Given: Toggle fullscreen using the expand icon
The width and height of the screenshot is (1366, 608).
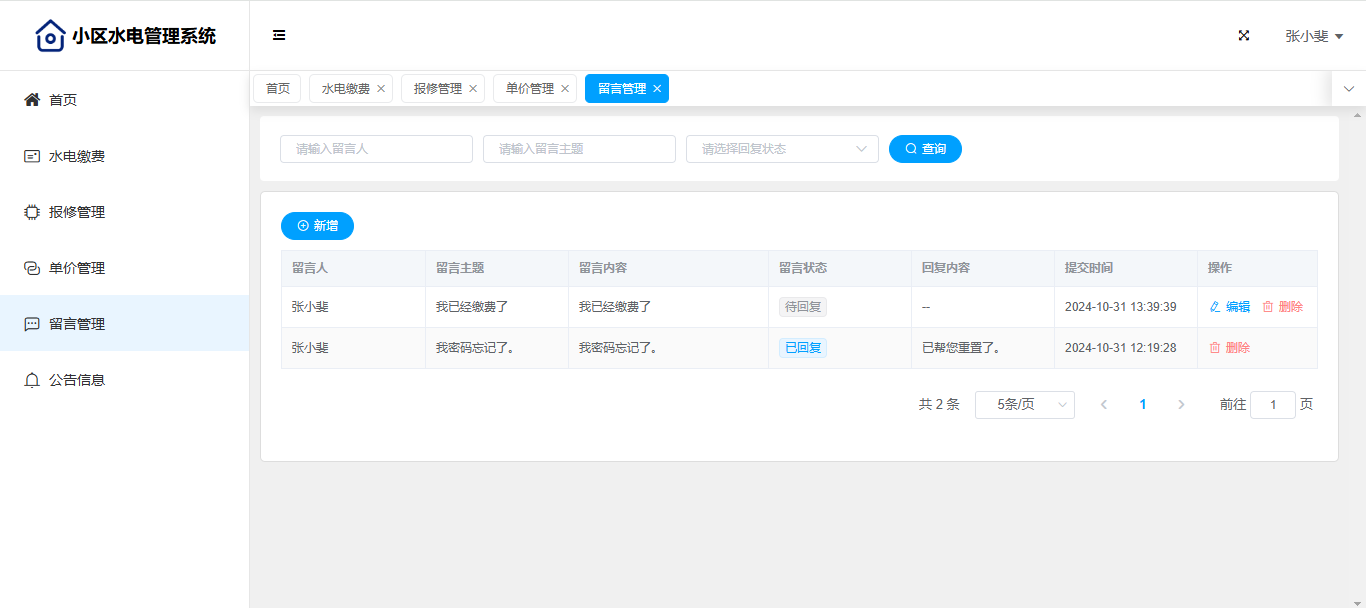Looking at the screenshot, I should coord(1244,36).
